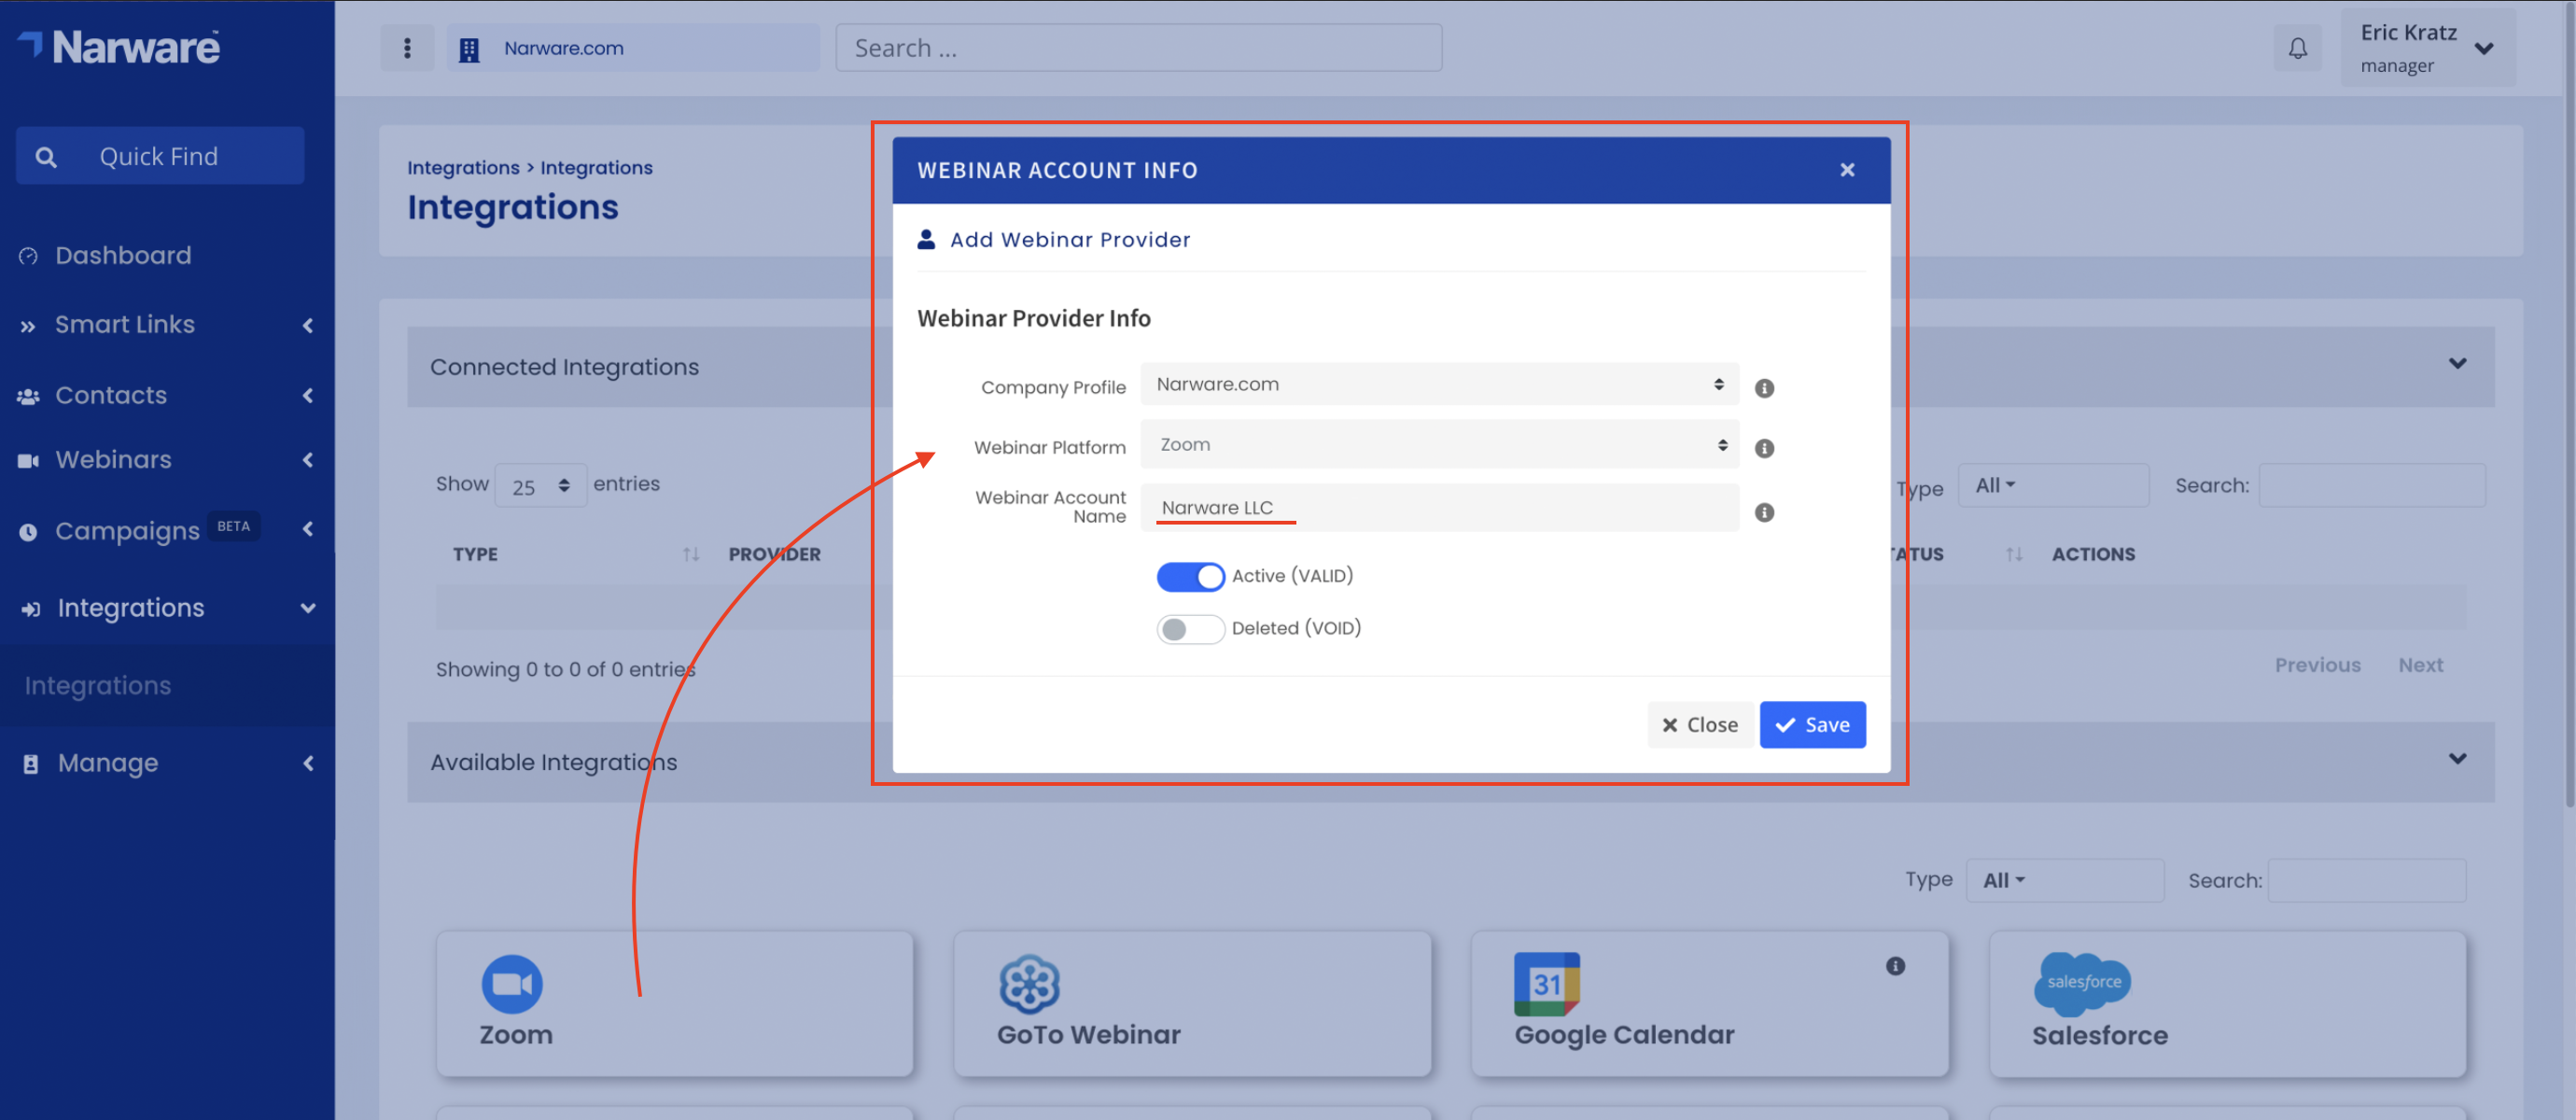Open the notifications bell icon

2297,48
